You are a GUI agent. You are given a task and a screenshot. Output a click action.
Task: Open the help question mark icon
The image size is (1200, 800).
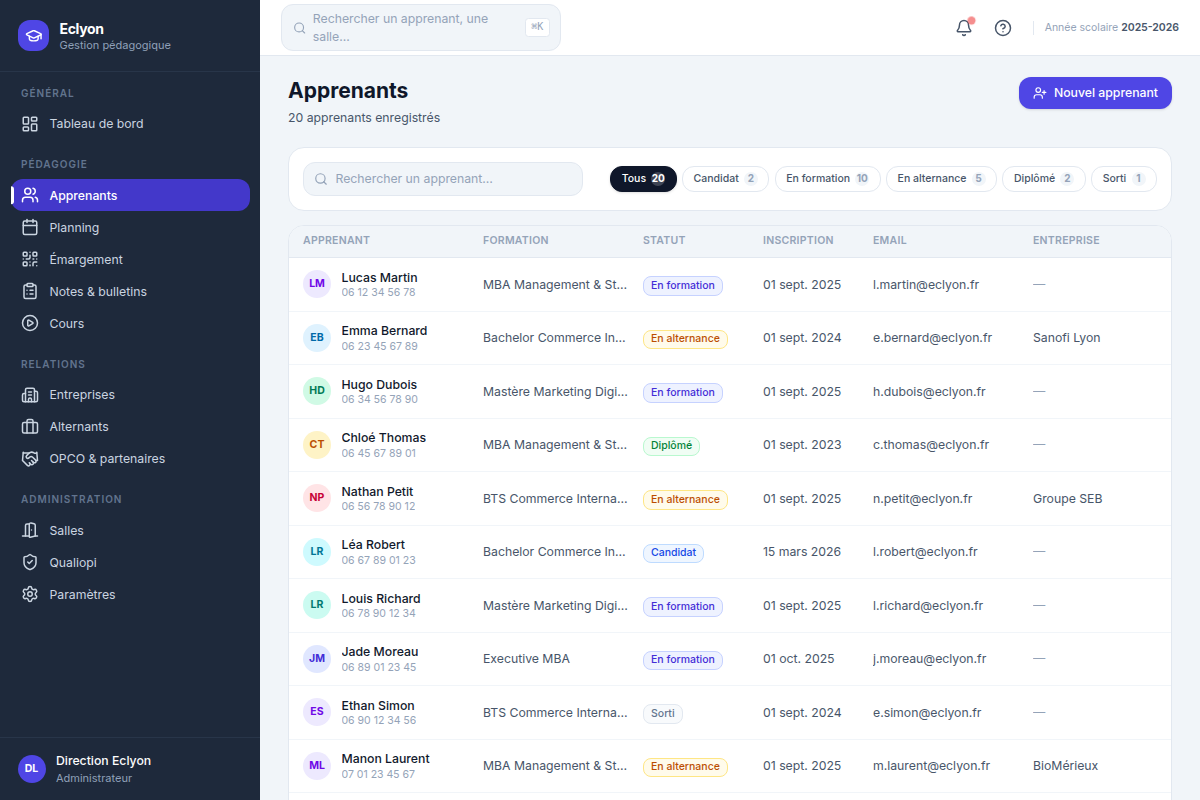click(1003, 28)
